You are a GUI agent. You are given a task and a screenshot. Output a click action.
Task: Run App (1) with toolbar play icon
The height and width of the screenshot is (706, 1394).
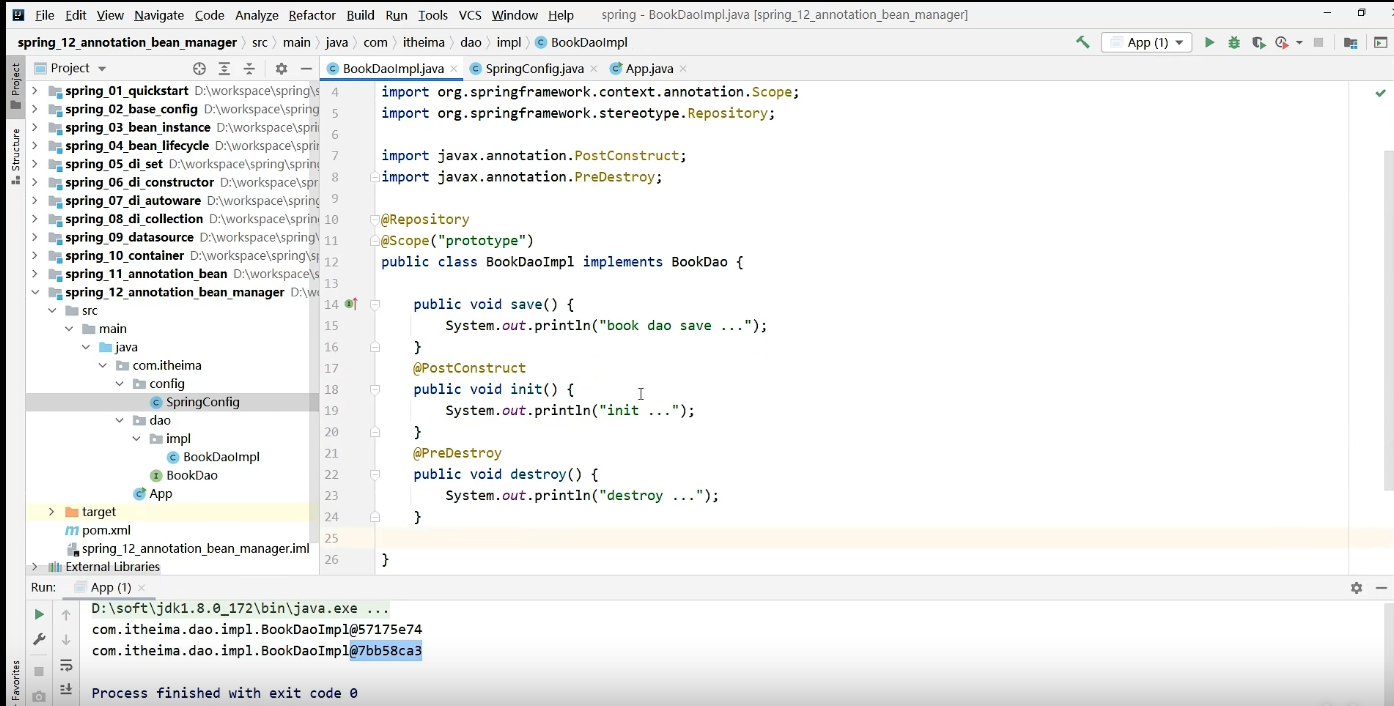(1209, 43)
